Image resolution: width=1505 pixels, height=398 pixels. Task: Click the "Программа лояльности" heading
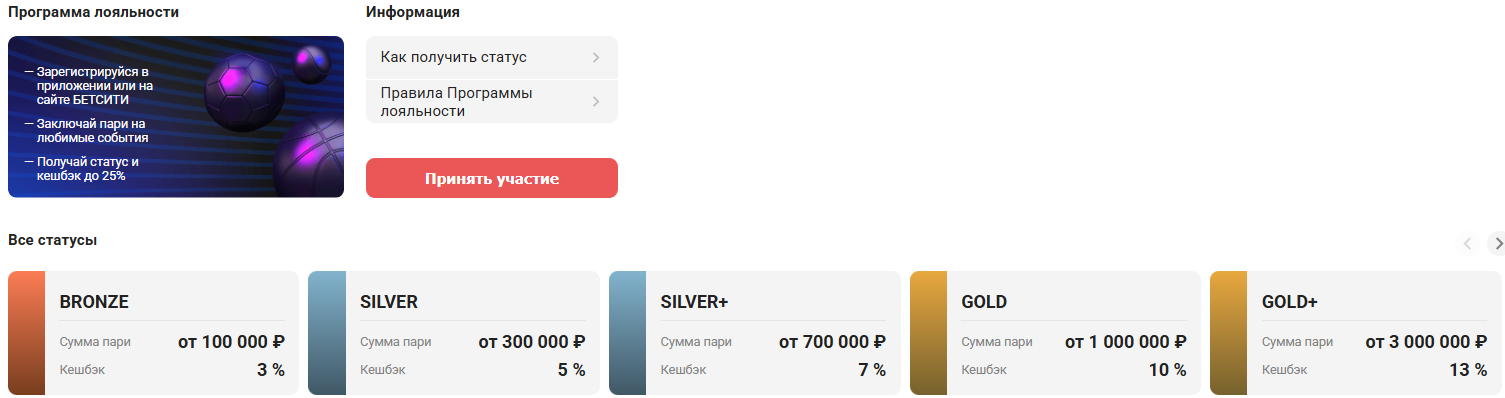[94, 12]
